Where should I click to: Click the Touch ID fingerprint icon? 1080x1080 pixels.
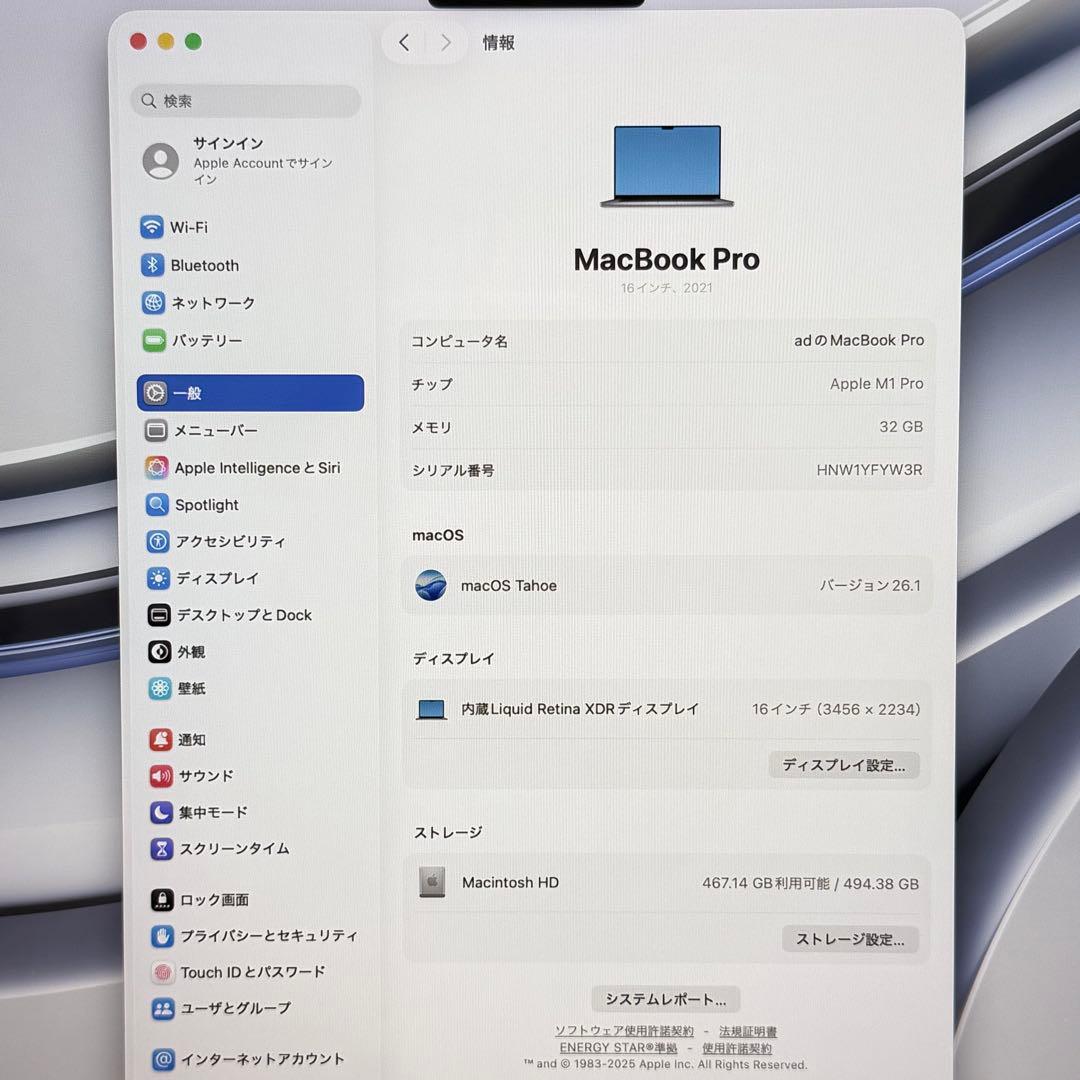point(163,973)
